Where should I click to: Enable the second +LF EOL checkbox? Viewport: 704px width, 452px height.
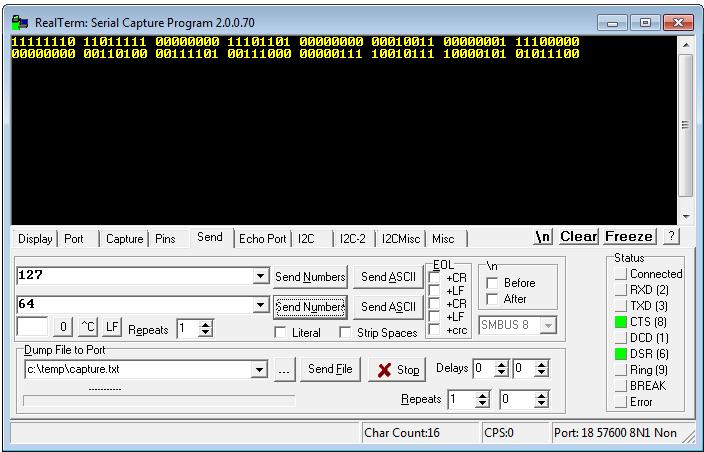(435, 317)
